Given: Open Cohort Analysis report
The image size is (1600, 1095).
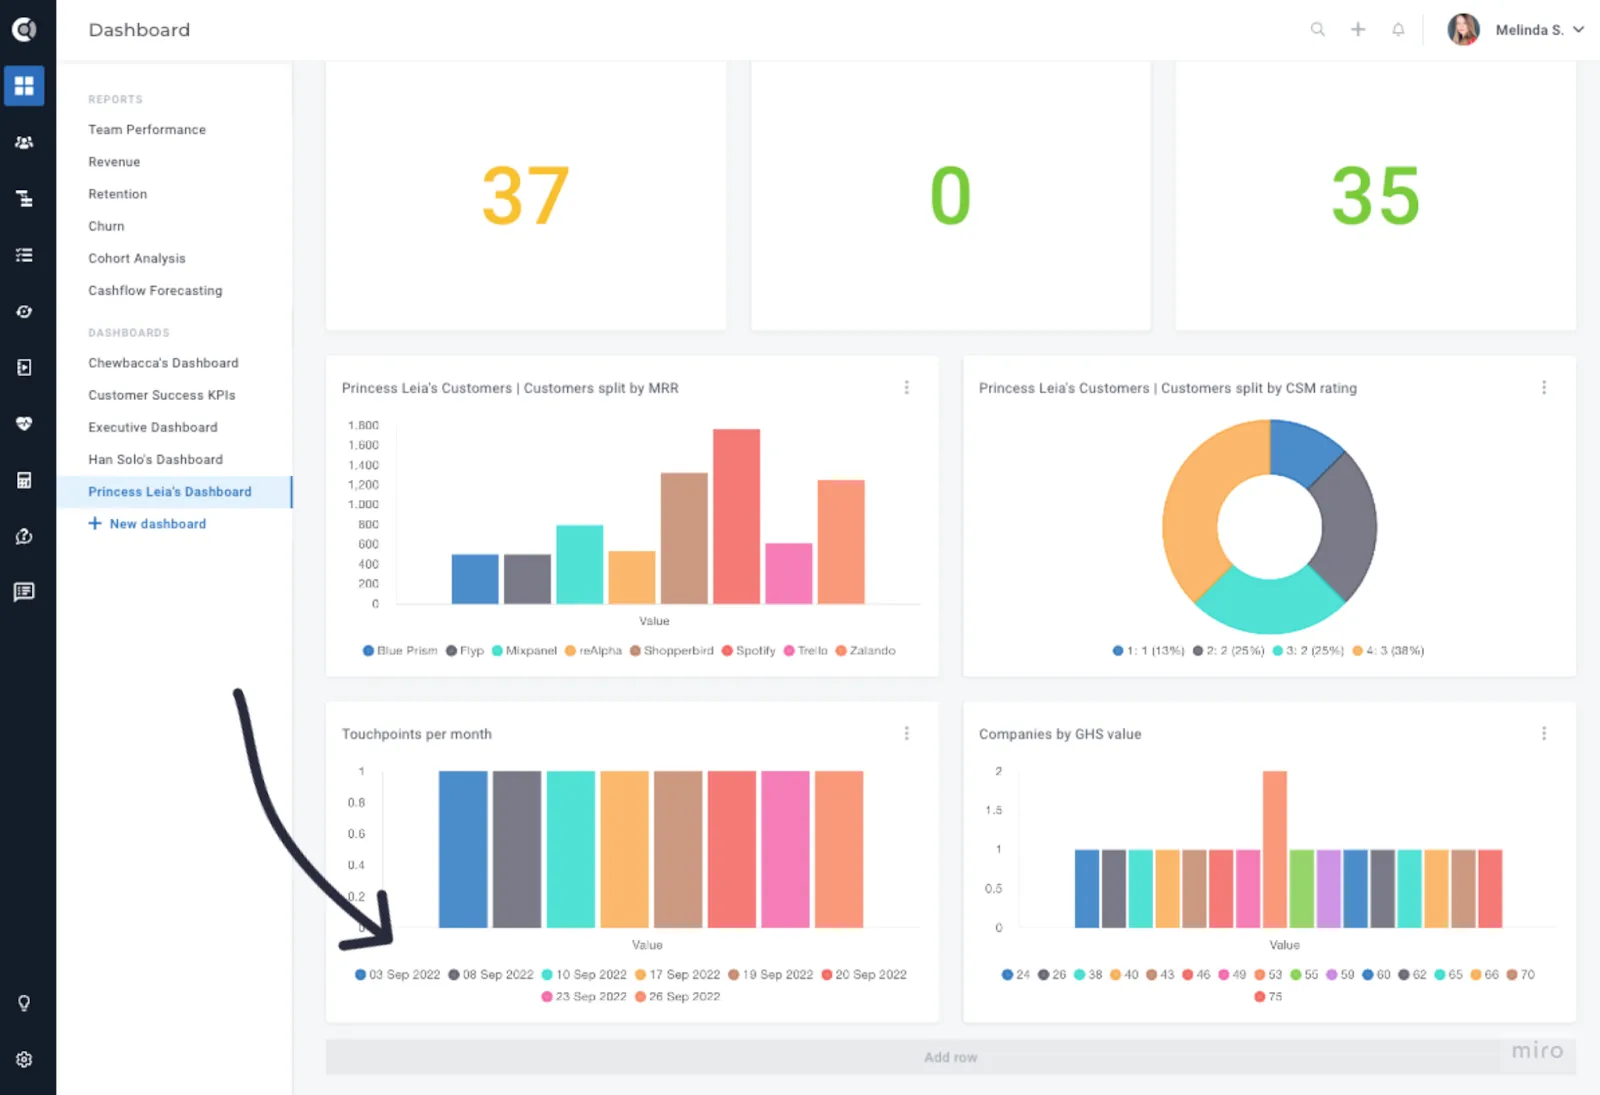Looking at the screenshot, I should point(137,258).
